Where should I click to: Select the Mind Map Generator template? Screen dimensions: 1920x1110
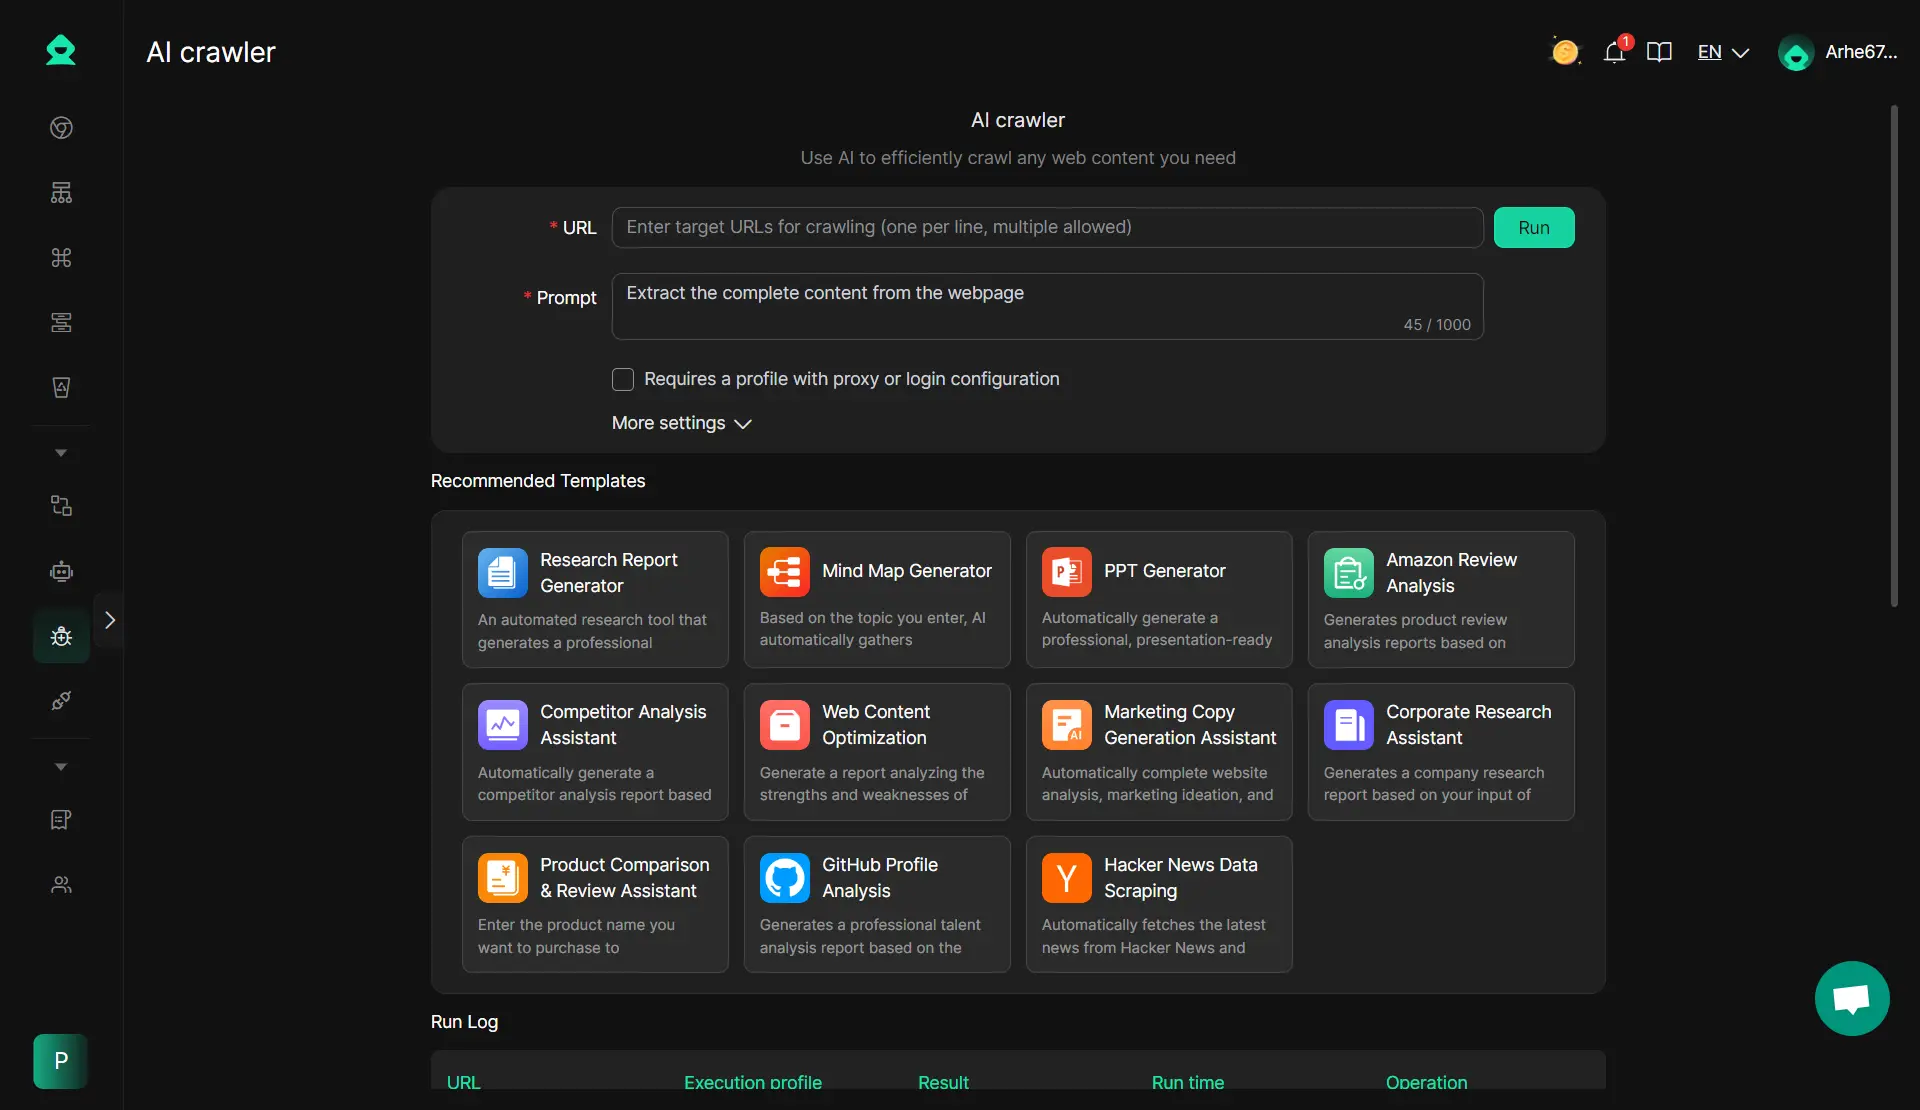(x=876, y=599)
